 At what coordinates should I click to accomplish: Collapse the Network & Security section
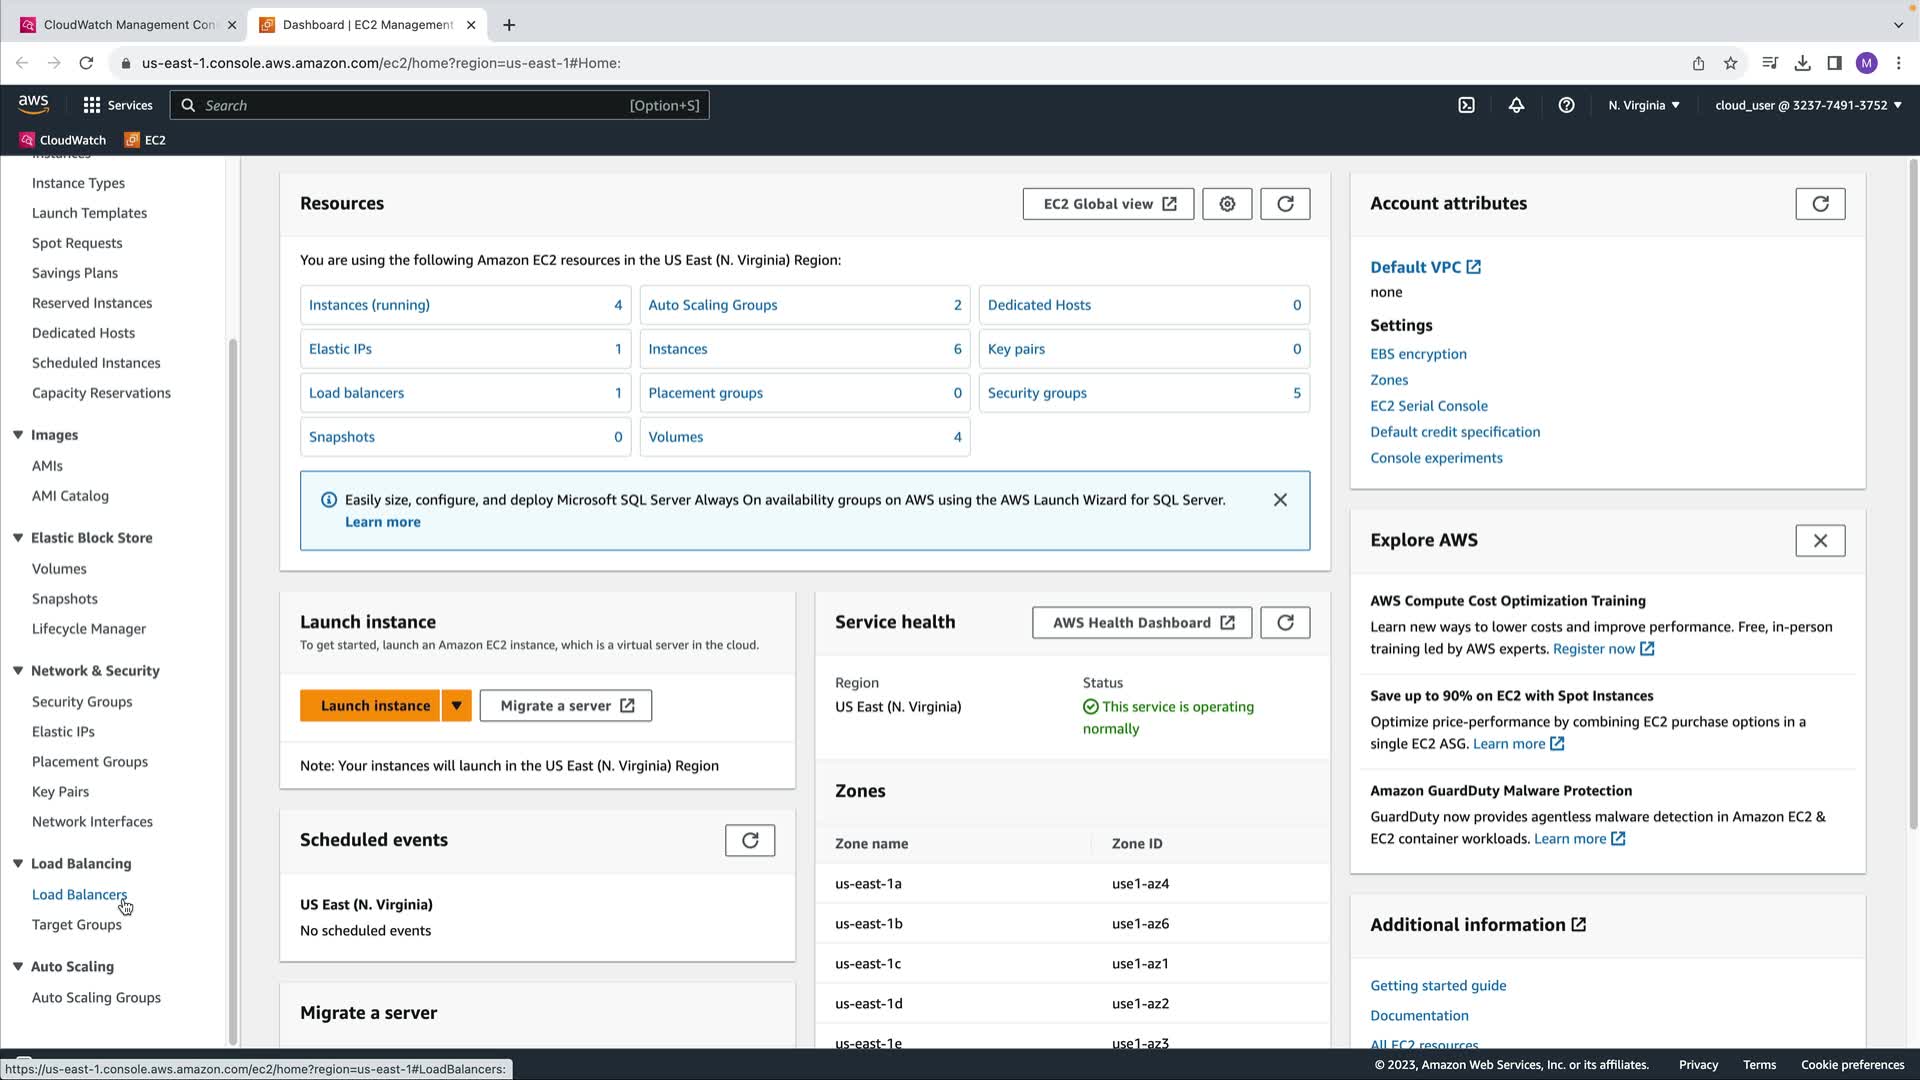coord(18,671)
